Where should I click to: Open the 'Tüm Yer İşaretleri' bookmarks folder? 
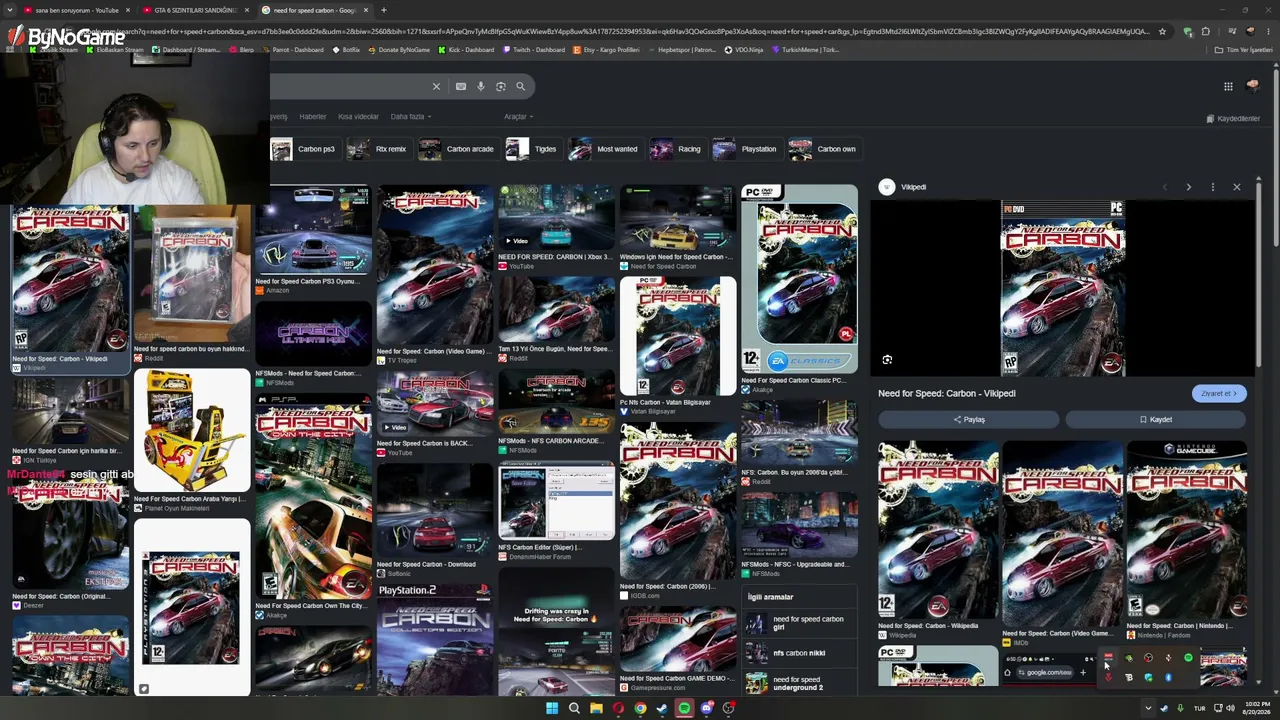click(1243, 50)
